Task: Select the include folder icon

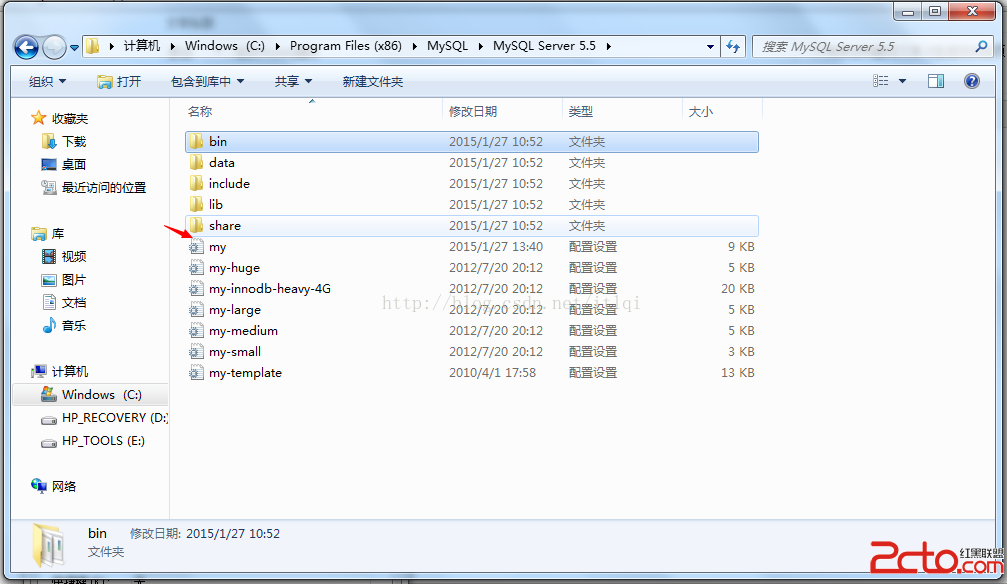Action: [x=197, y=184]
